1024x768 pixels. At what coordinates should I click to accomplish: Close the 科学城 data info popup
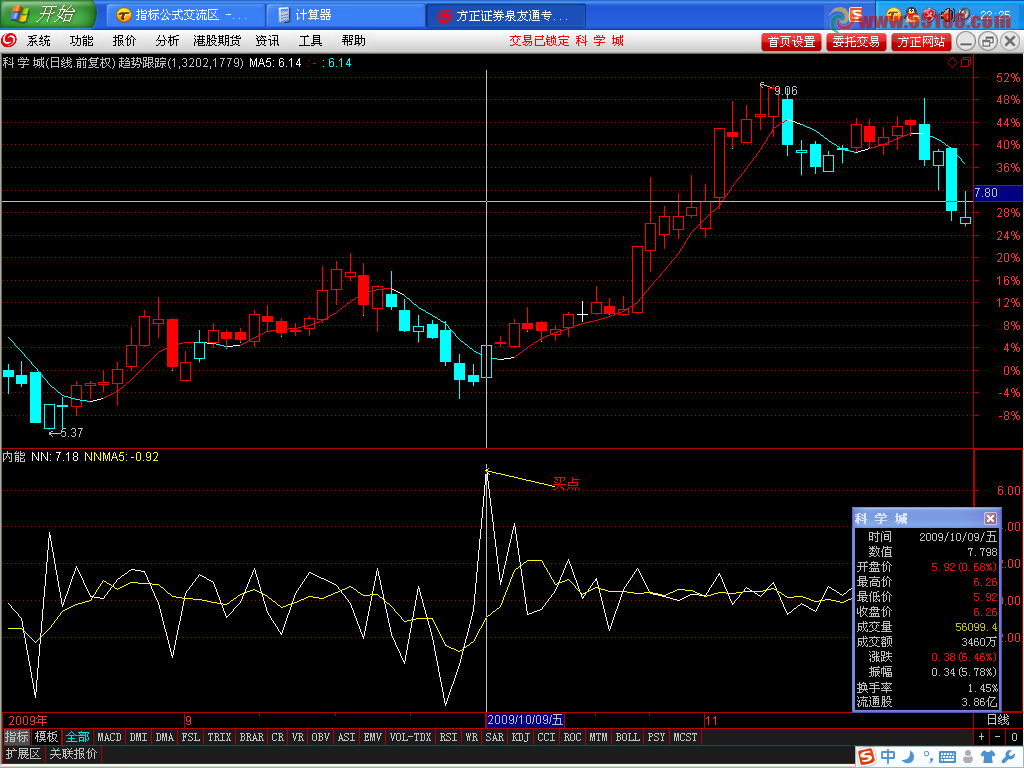click(990, 518)
